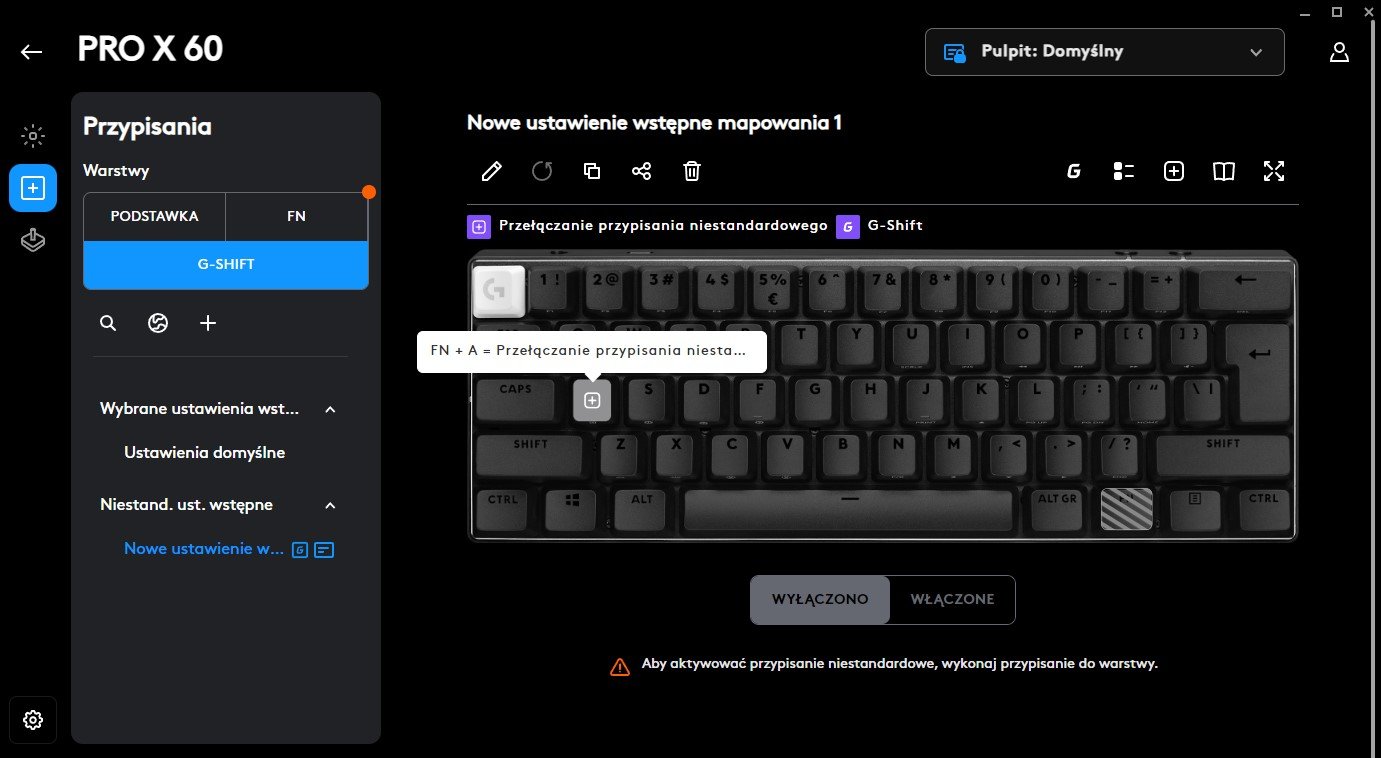
Task: Select the G-SHIFT layer button
Action: coord(226,265)
